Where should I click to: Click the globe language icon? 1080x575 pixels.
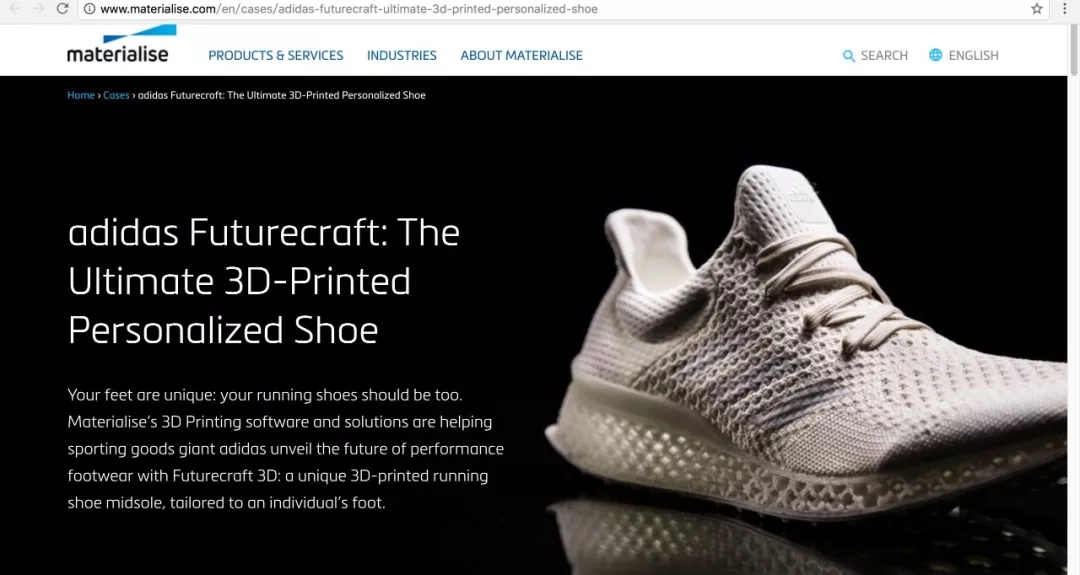pos(935,55)
